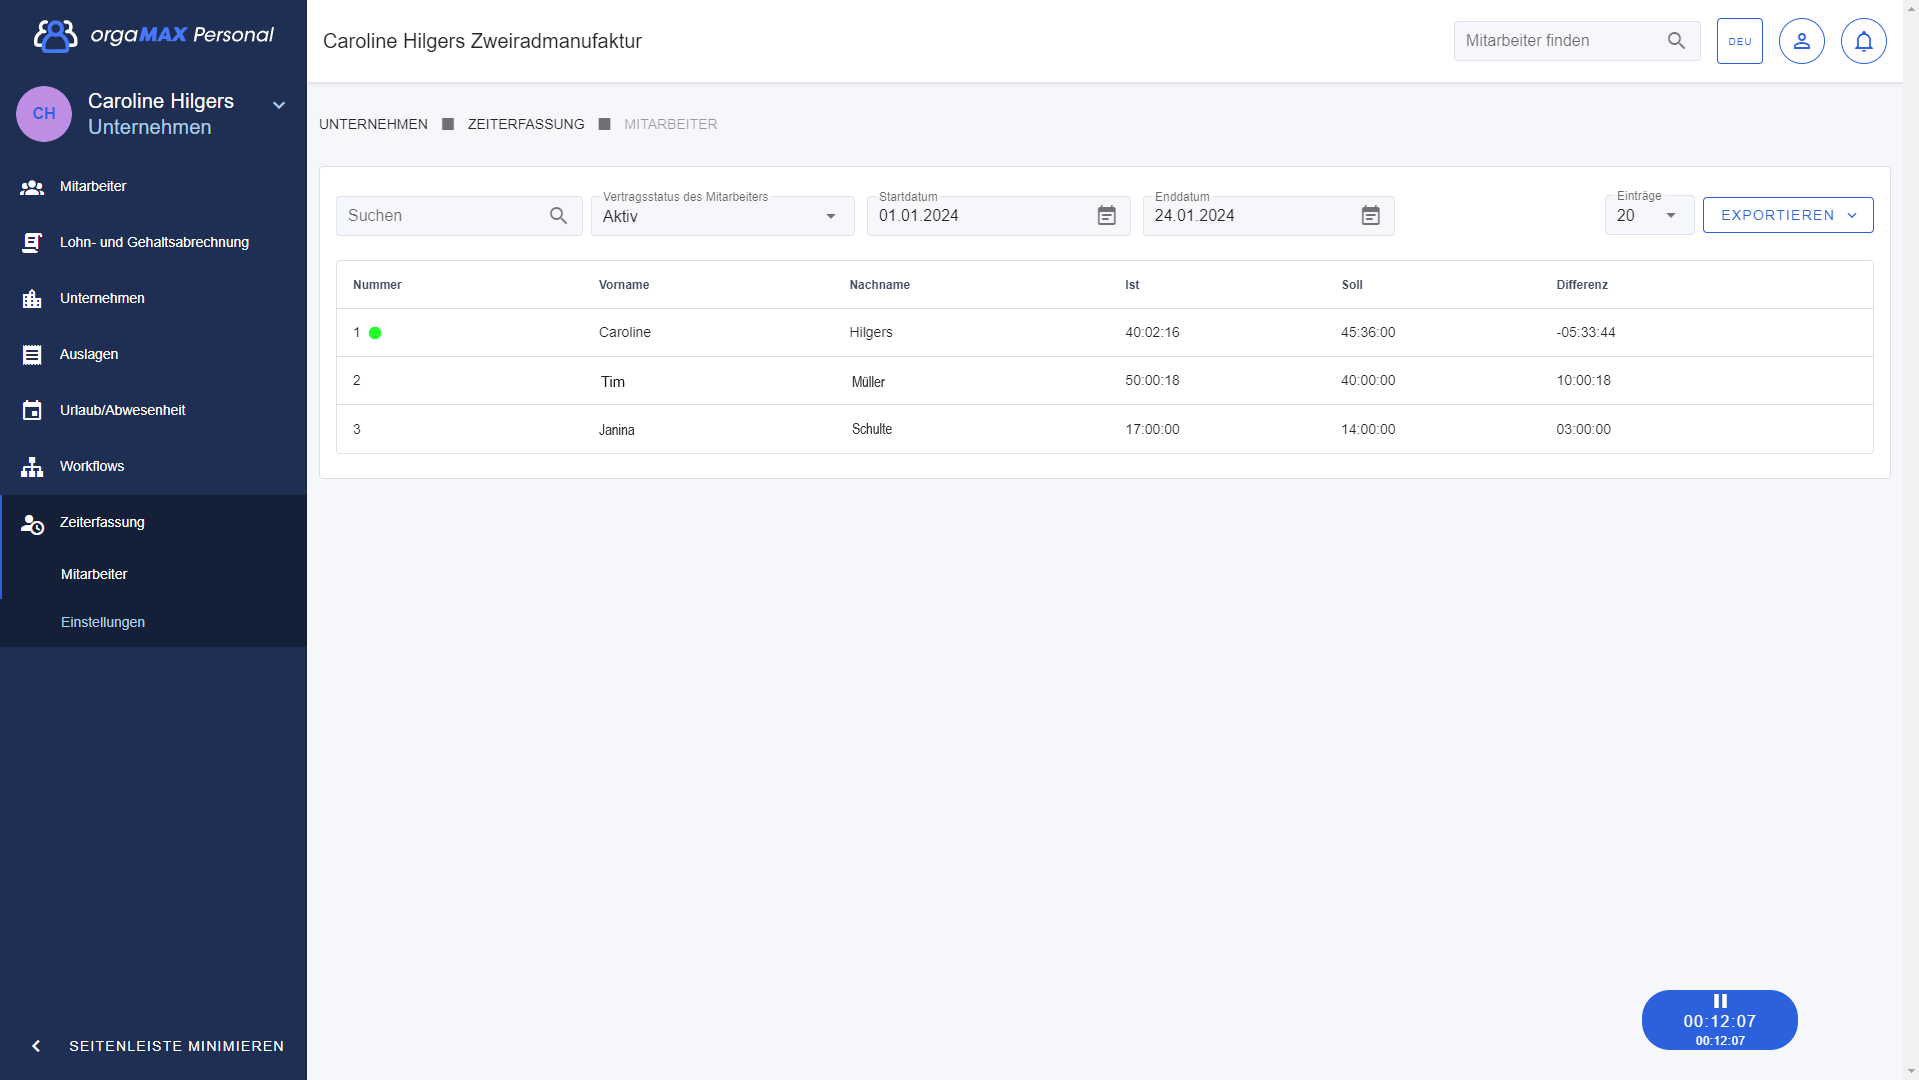Open the user profile icon
Image resolution: width=1919 pixels, height=1080 pixels.
(x=1801, y=41)
